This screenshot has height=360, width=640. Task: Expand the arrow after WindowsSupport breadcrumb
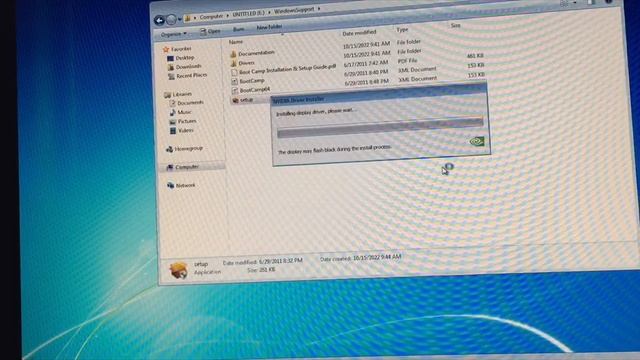[319, 9]
